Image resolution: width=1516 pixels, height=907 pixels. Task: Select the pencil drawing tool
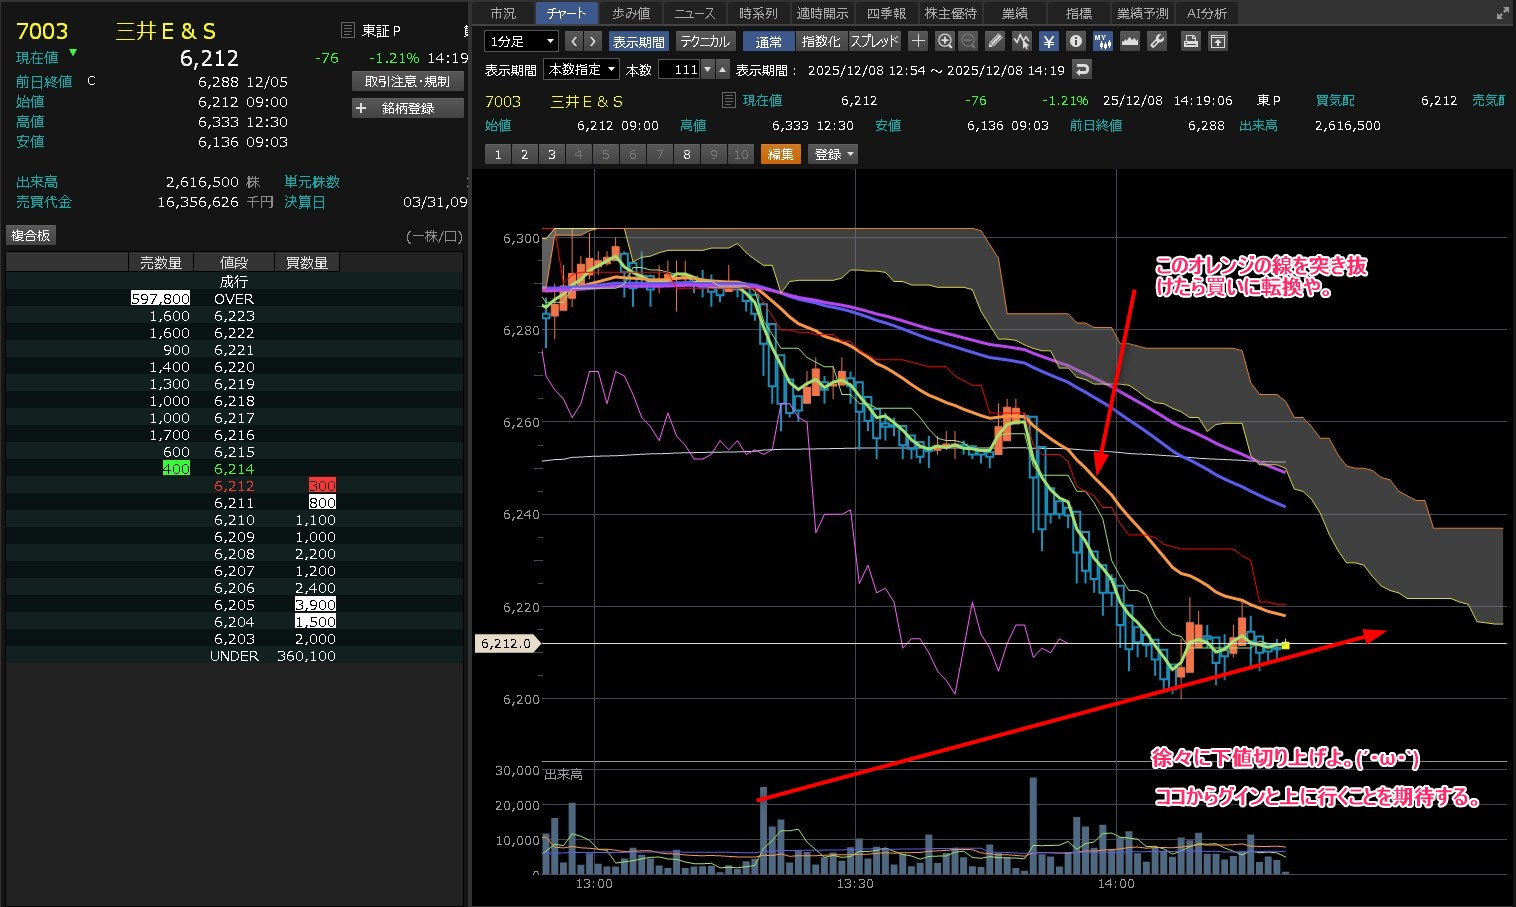tap(995, 41)
